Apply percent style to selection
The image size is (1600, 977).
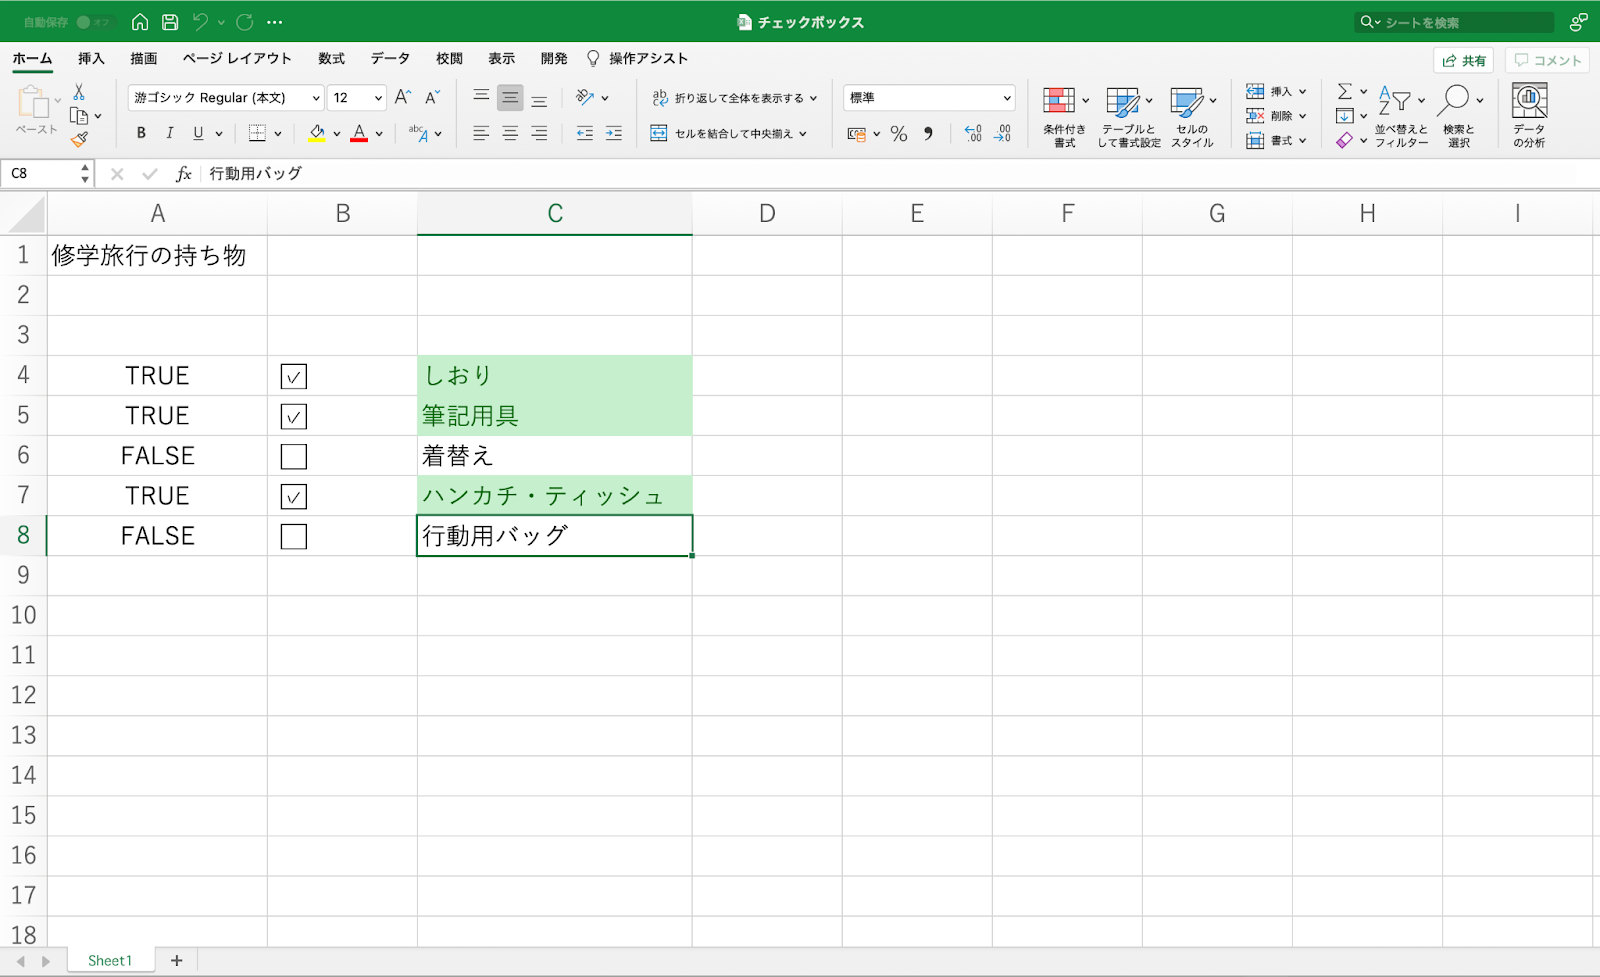tap(898, 133)
